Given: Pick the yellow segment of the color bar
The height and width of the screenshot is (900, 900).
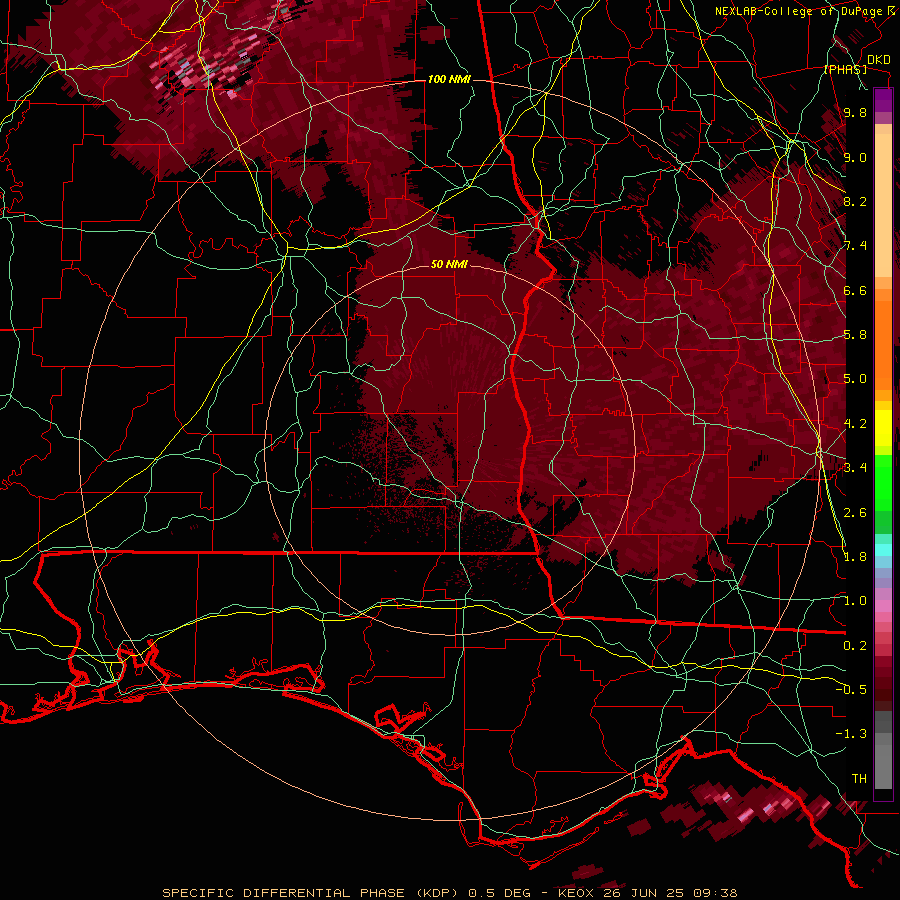Looking at the screenshot, I should [x=883, y=428].
